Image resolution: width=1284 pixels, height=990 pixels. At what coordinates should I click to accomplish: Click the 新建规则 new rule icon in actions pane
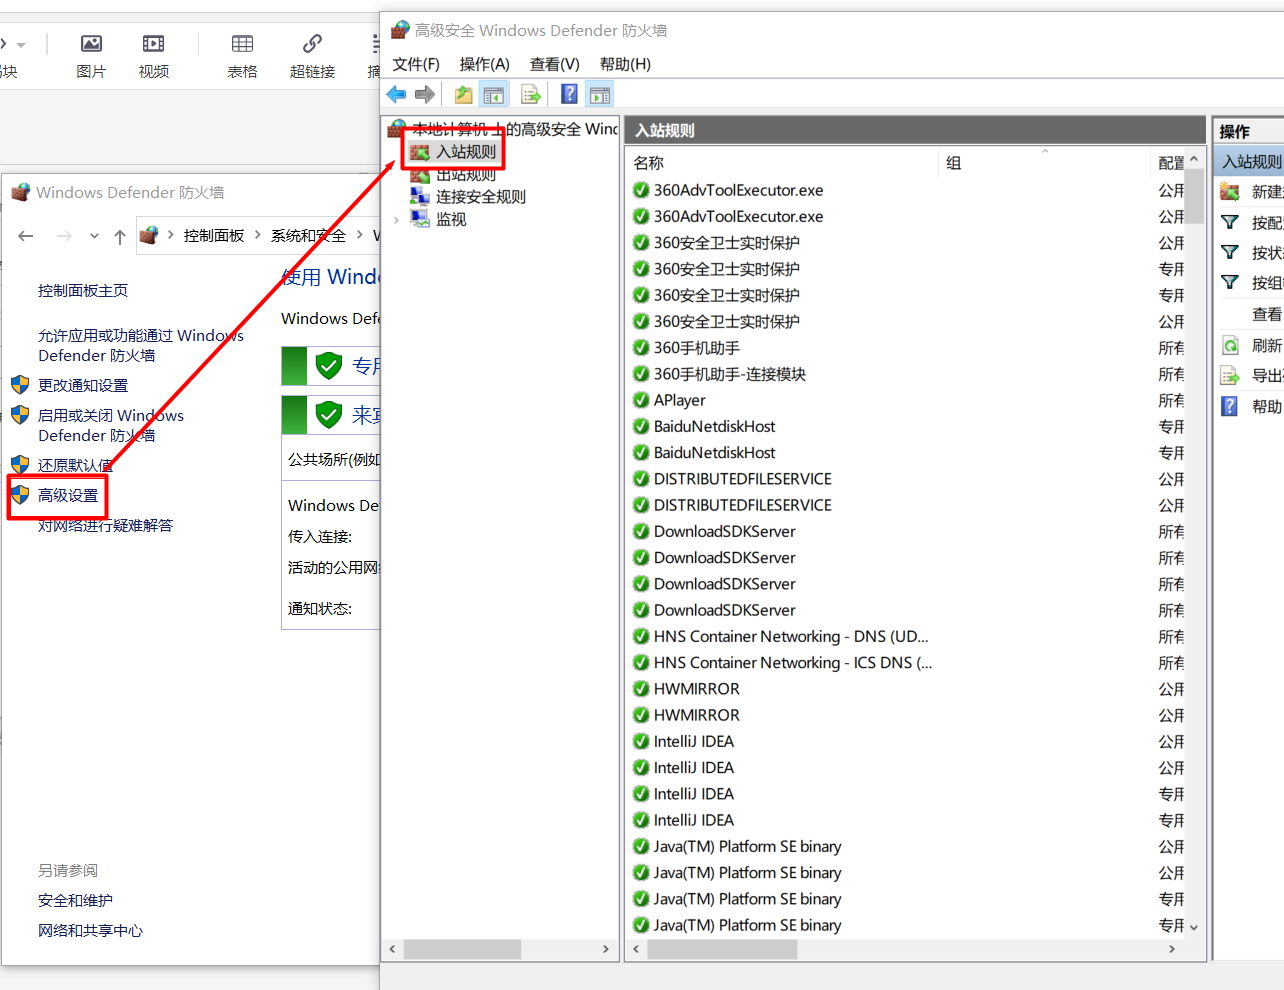pos(1230,192)
